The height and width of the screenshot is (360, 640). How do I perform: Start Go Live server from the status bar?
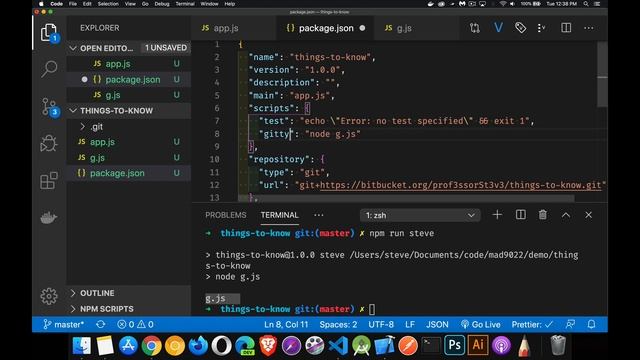(x=480, y=324)
